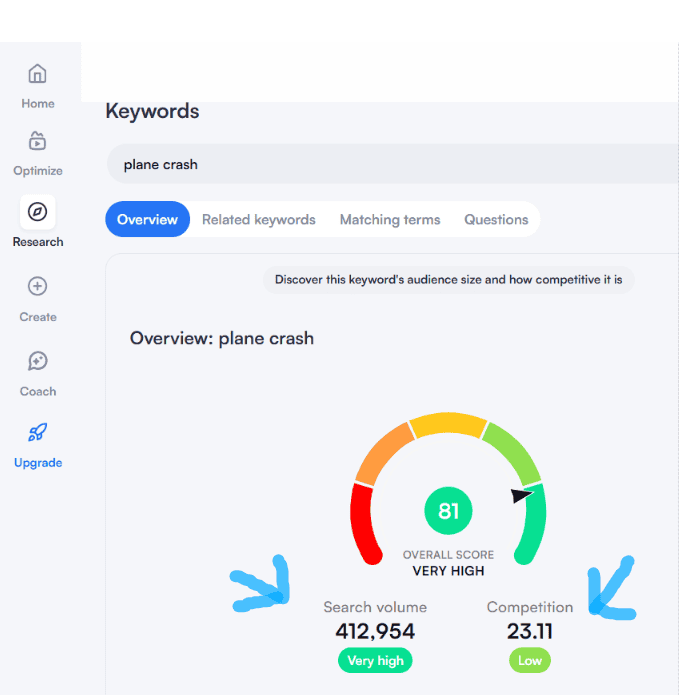The height and width of the screenshot is (695, 679).
Task: Open the Home sidebar icon
Action: 38,74
